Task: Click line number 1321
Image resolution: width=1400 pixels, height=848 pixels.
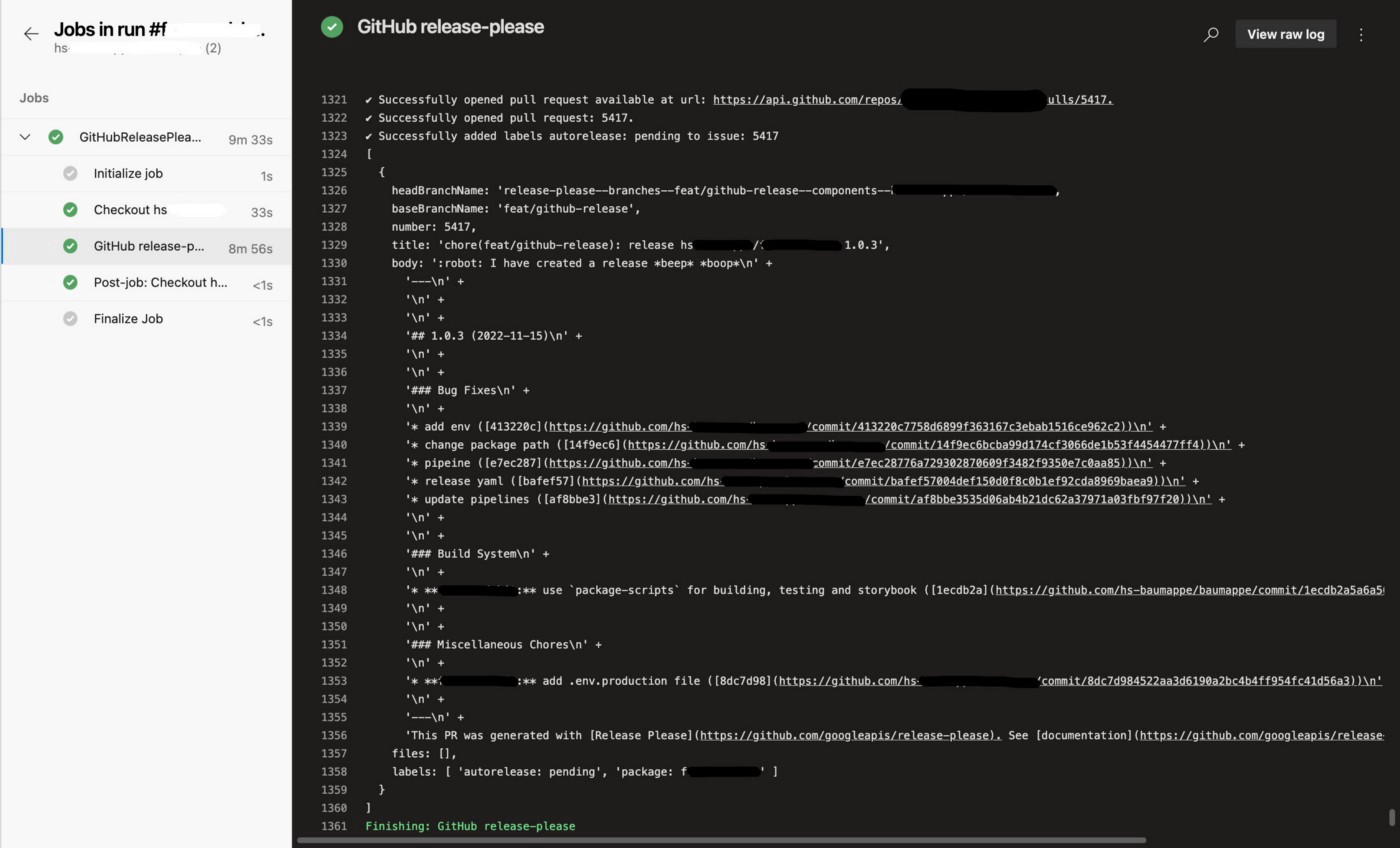Action: [x=334, y=100]
